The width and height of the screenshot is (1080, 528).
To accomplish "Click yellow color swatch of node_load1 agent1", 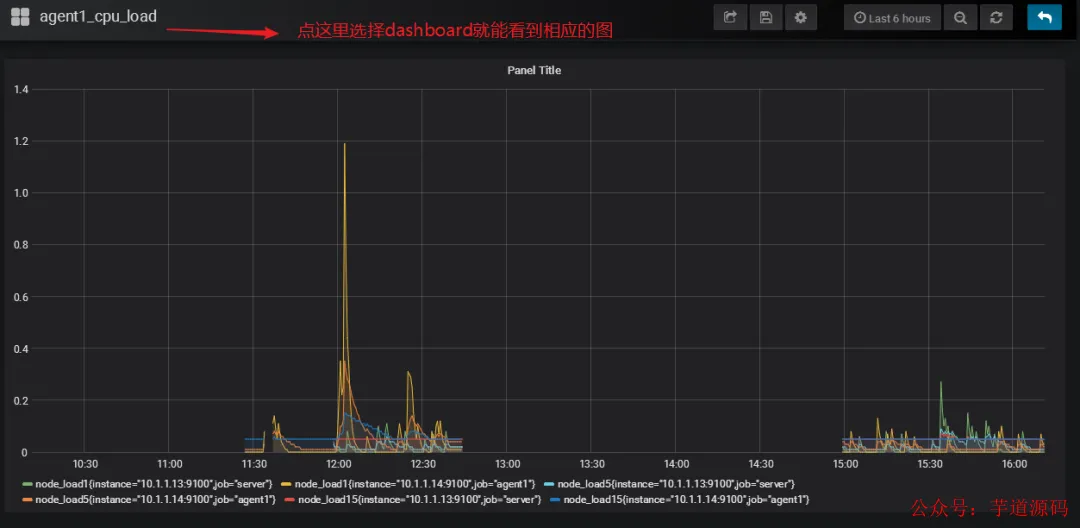I will tap(287, 485).
